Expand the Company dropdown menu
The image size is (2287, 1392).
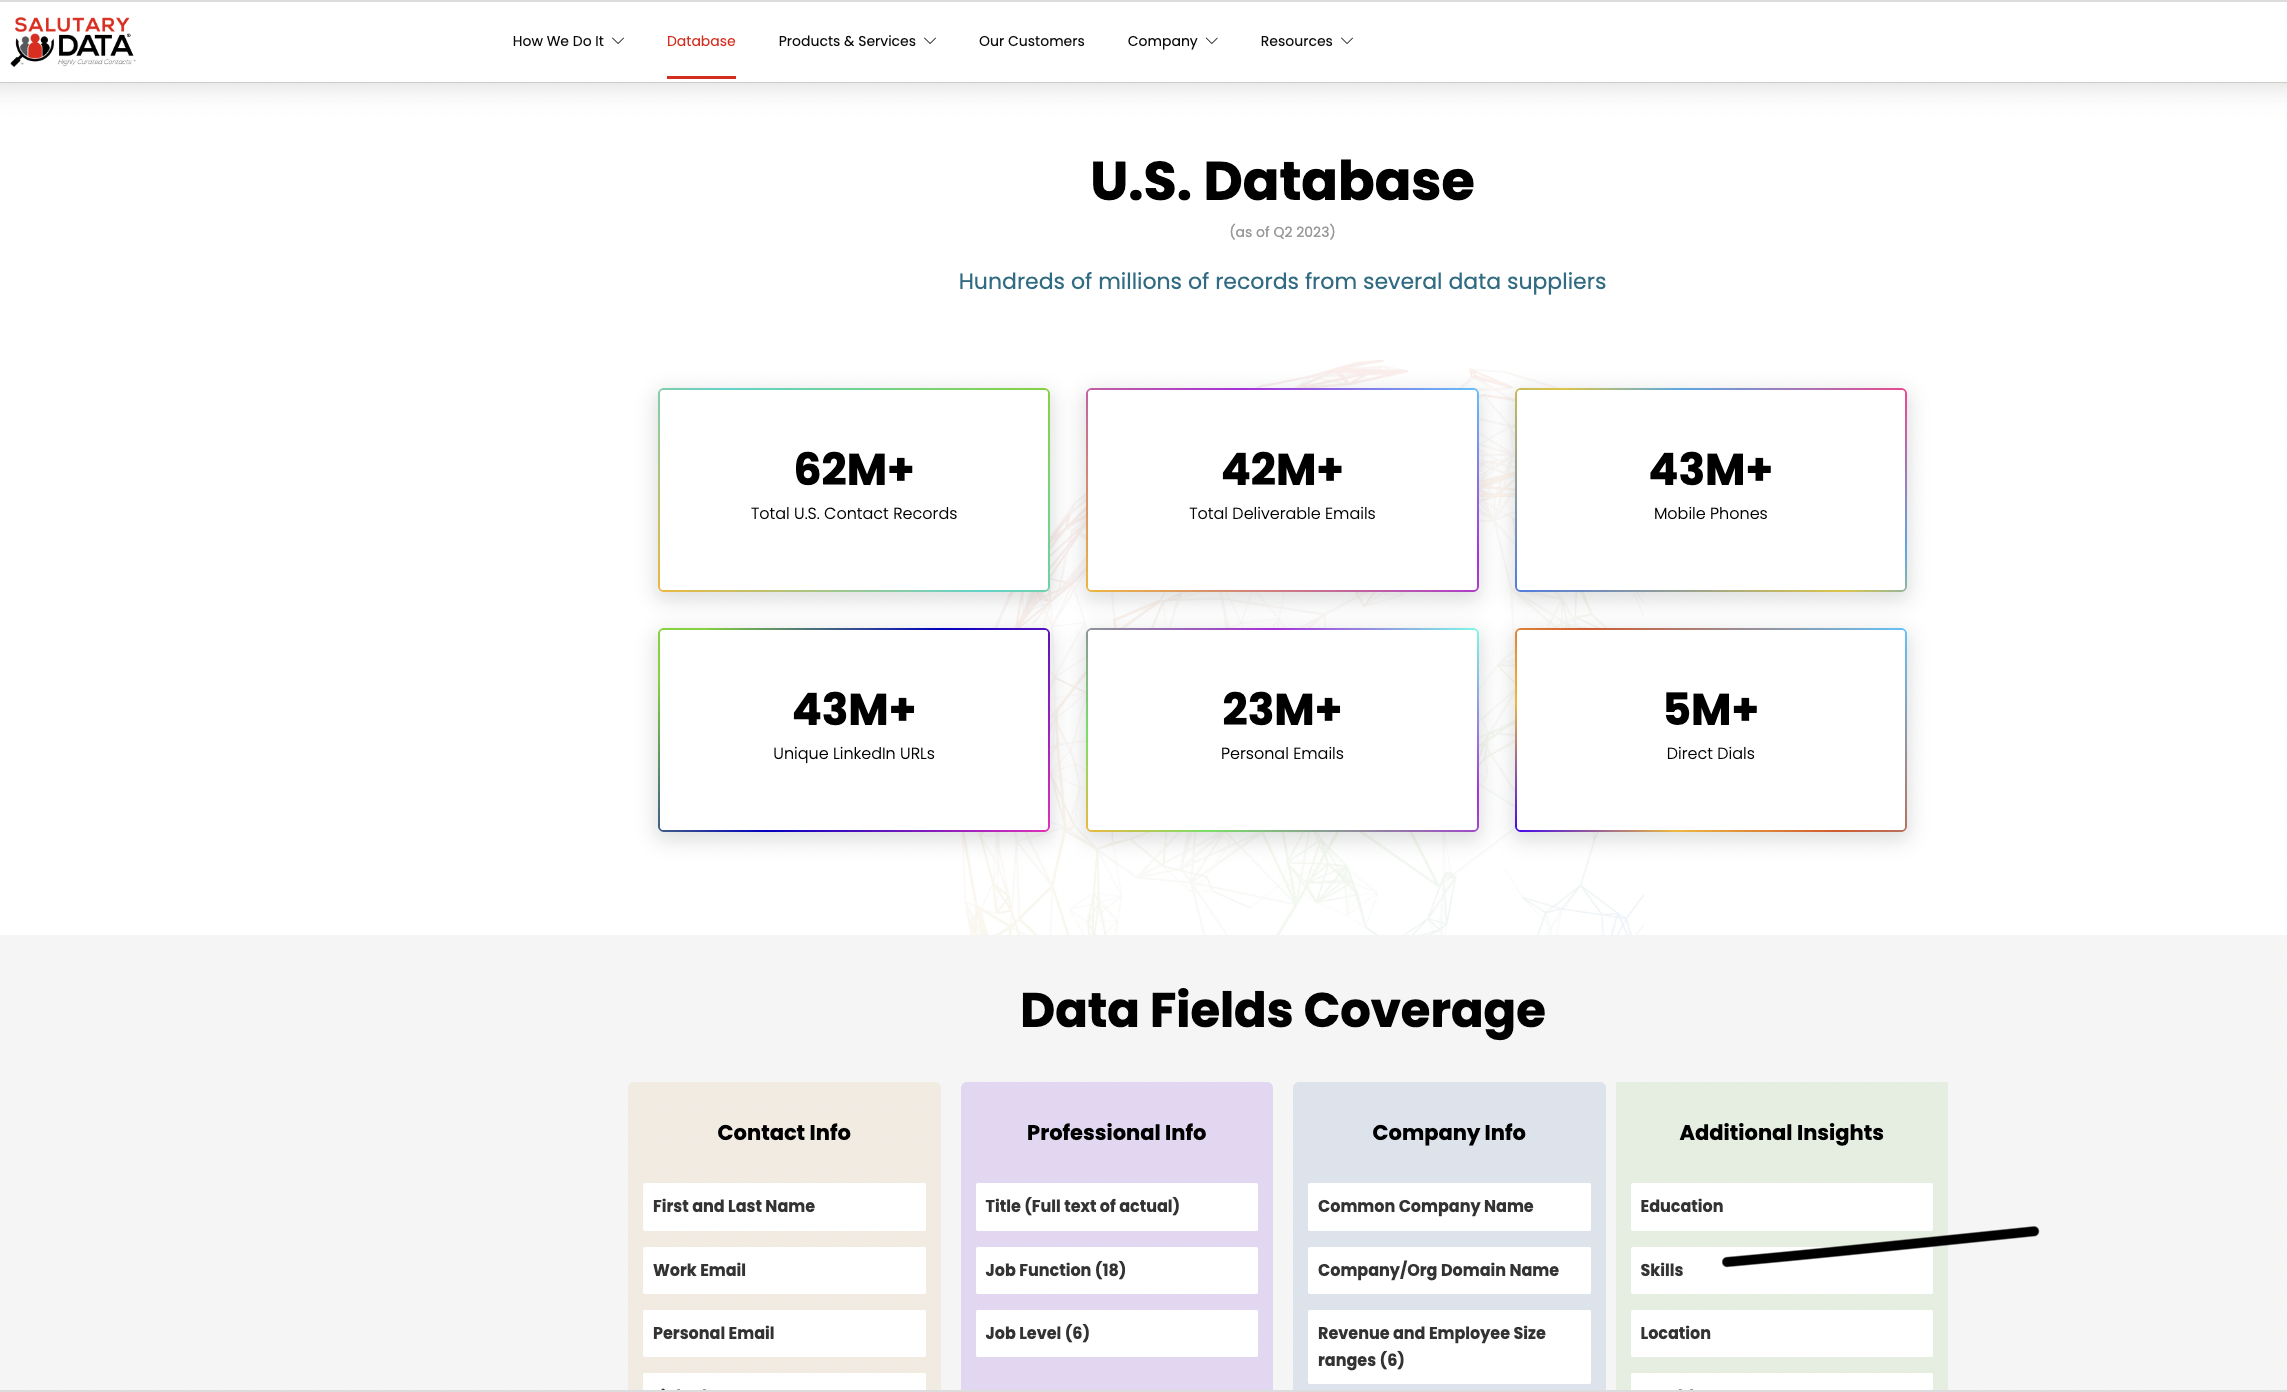click(x=1171, y=41)
